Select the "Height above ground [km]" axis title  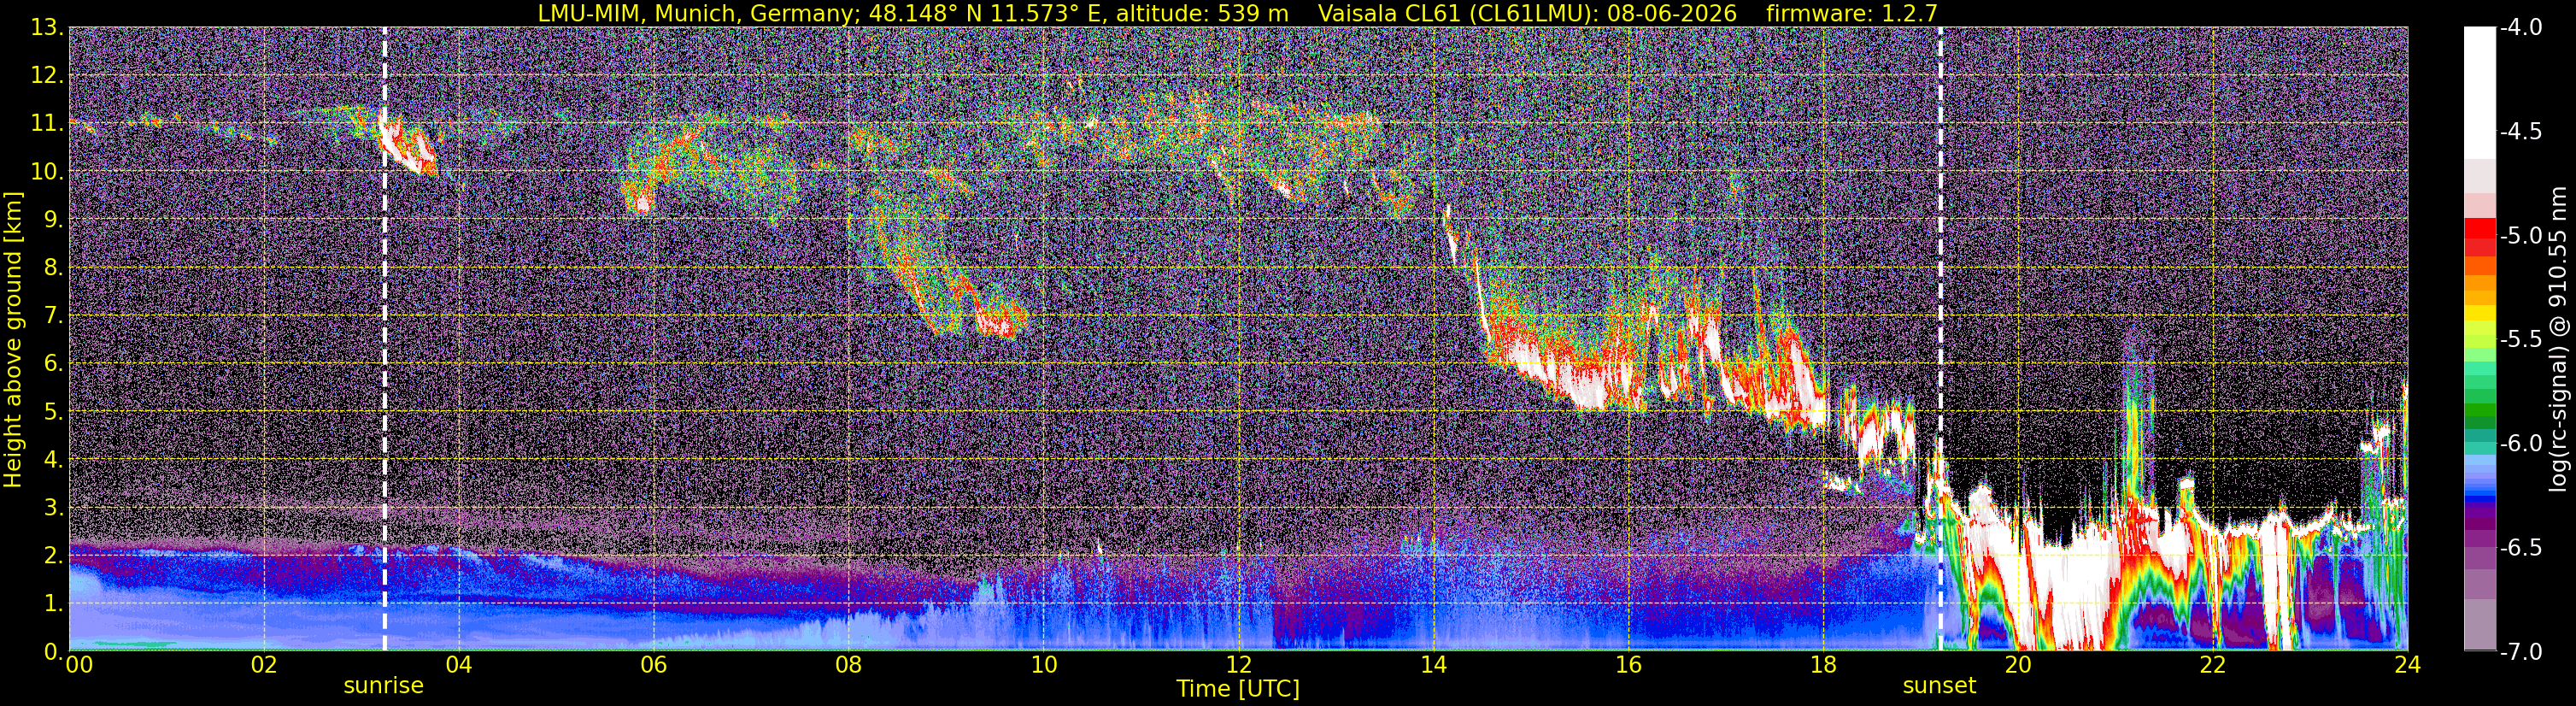coord(13,340)
